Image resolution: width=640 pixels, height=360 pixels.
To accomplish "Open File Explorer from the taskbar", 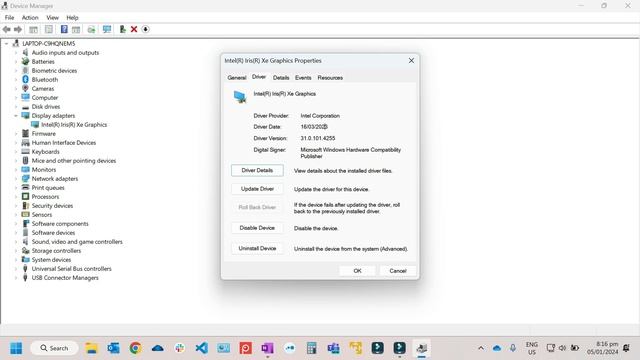I will (91, 348).
